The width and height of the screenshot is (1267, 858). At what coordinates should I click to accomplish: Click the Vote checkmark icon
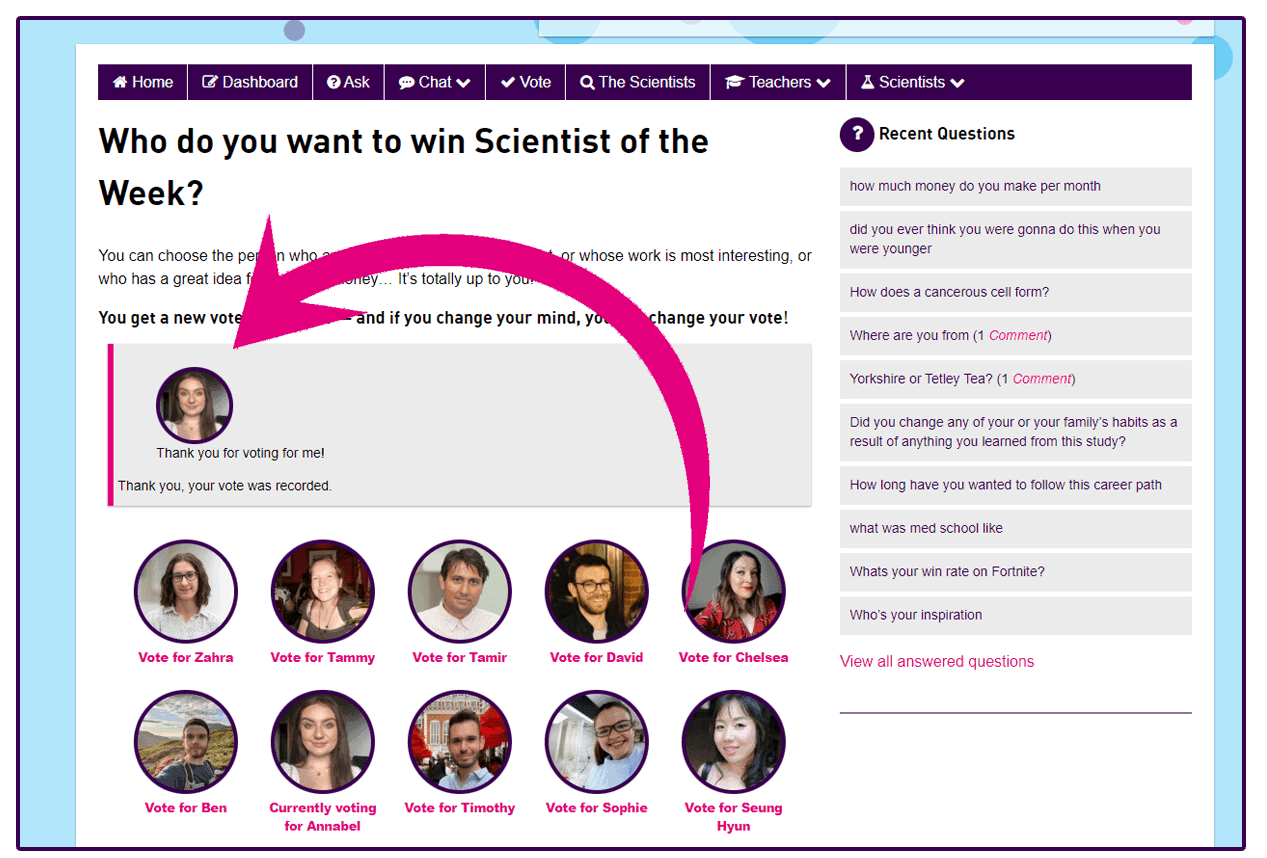pos(508,83)
